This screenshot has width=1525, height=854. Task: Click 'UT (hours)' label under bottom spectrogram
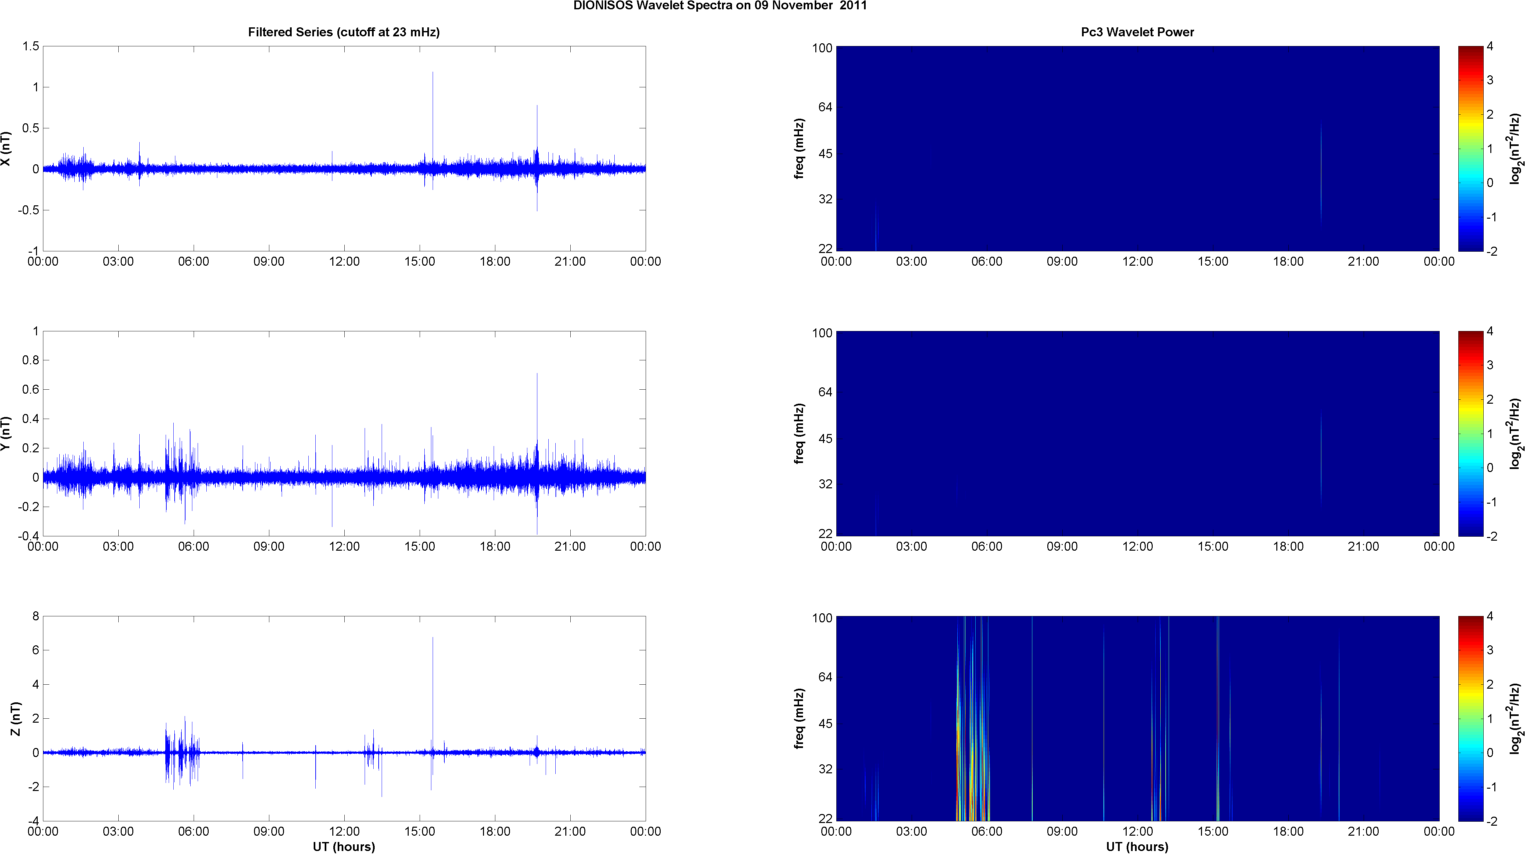(x=1137, y=847)
